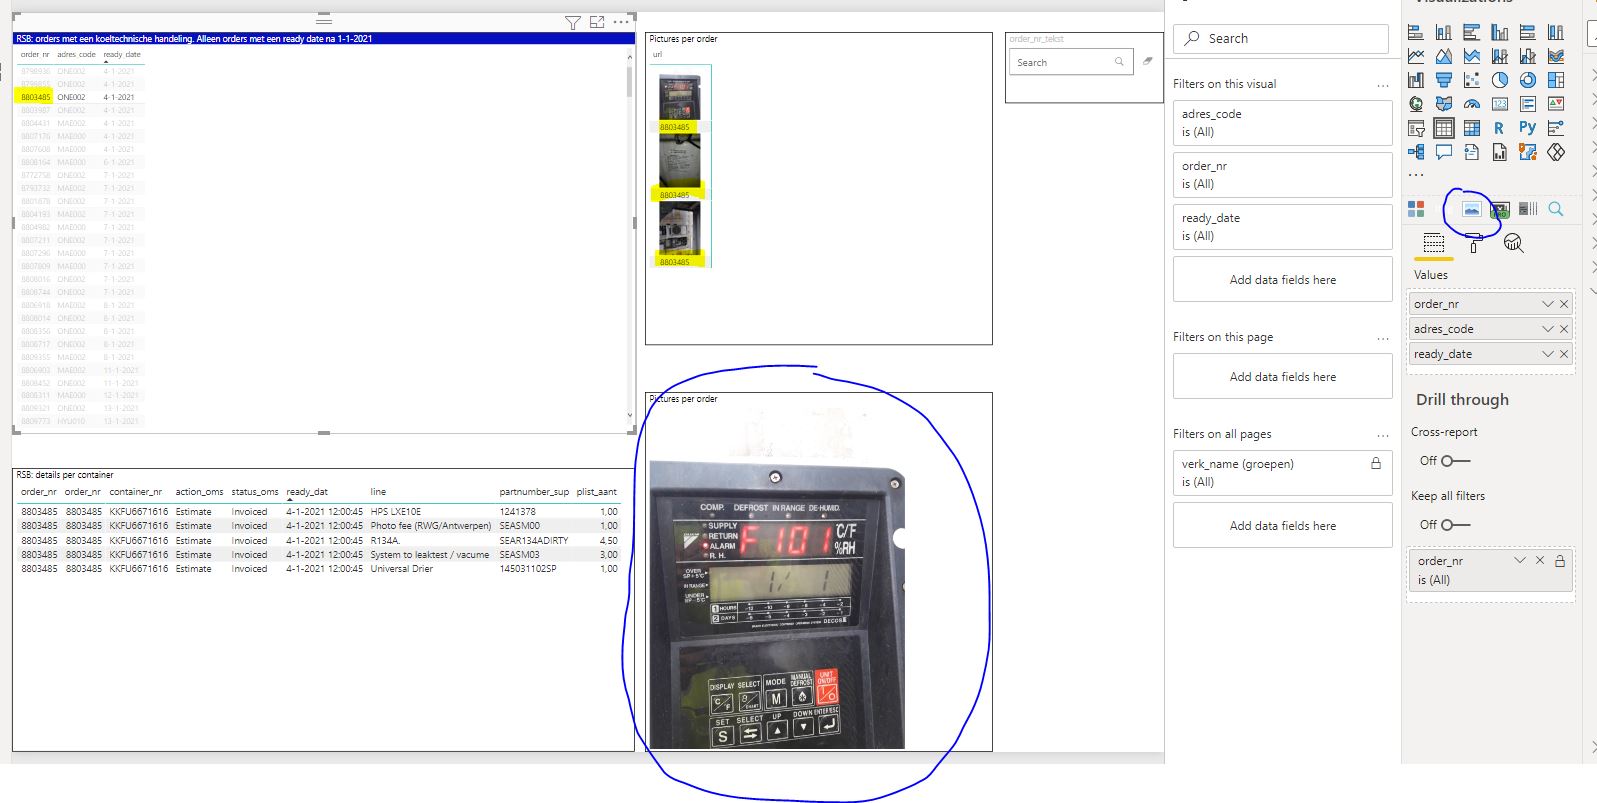Open adres_code is (All) filter card
This screenshot has height=803, width=1597.
(x=1282, y=122)
